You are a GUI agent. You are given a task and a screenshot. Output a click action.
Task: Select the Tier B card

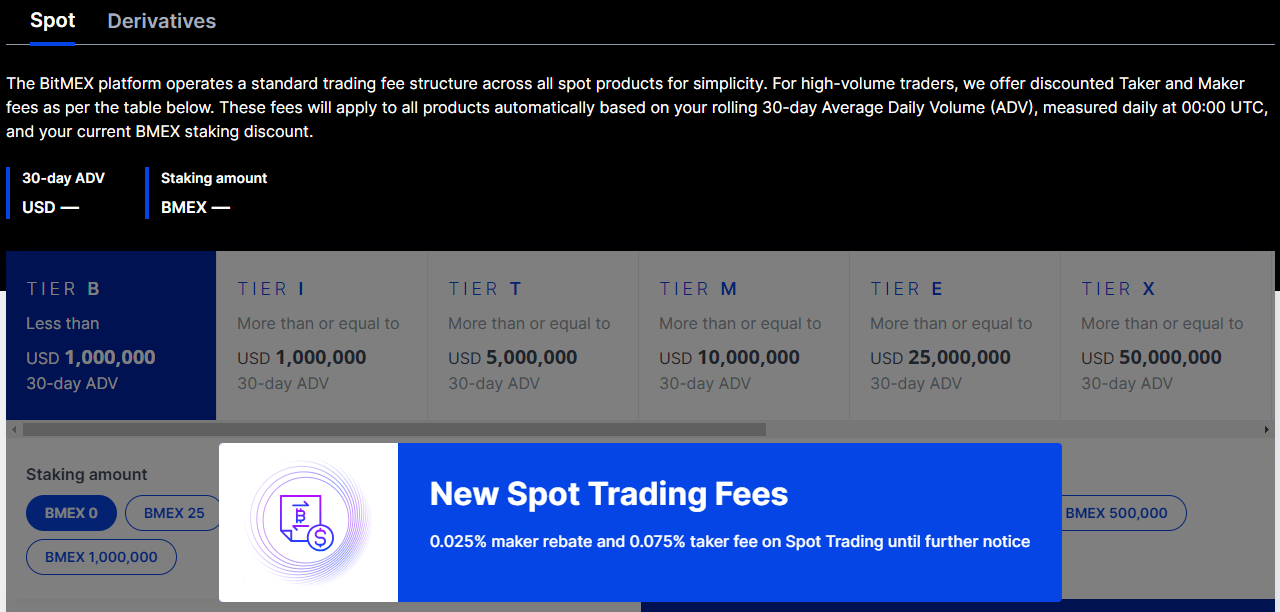pyautogui.click(x=111, y=335)
